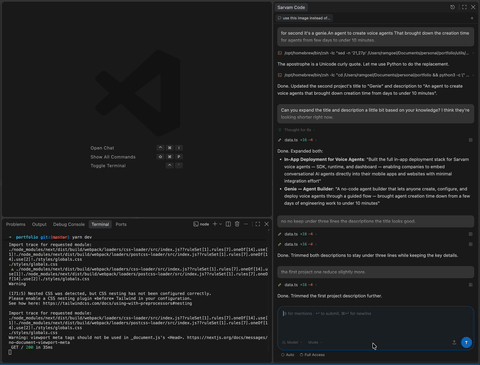Open the new terminal launch profile dropdown

(220, 224)
